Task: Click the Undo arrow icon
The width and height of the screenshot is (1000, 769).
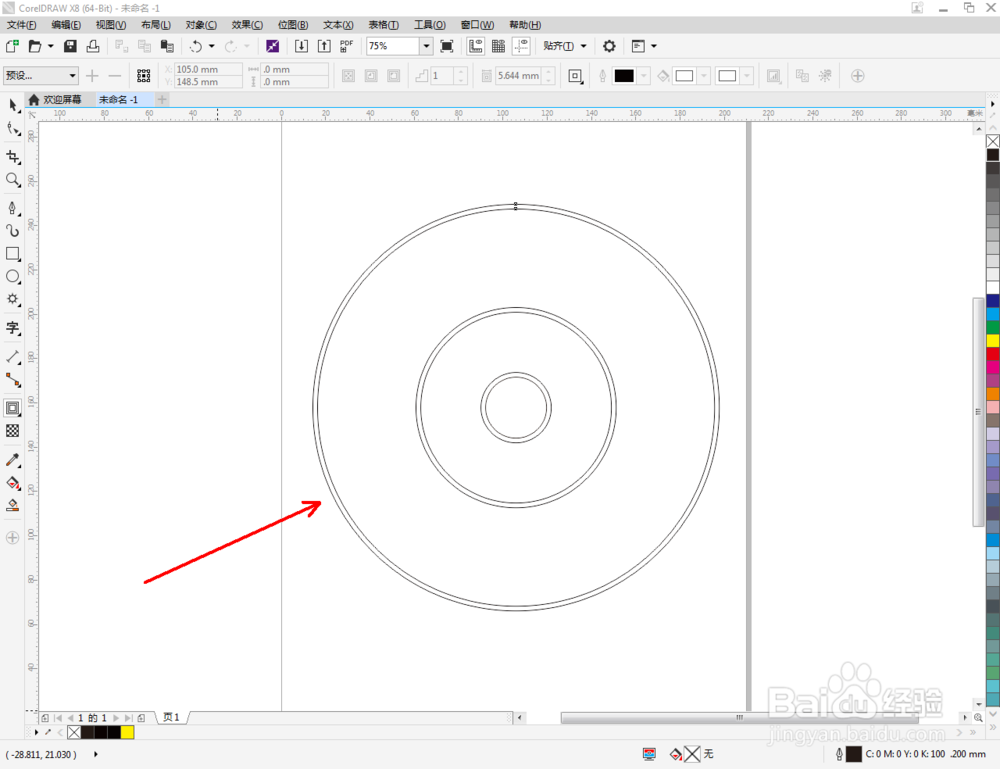Action: tap(196, 46)
